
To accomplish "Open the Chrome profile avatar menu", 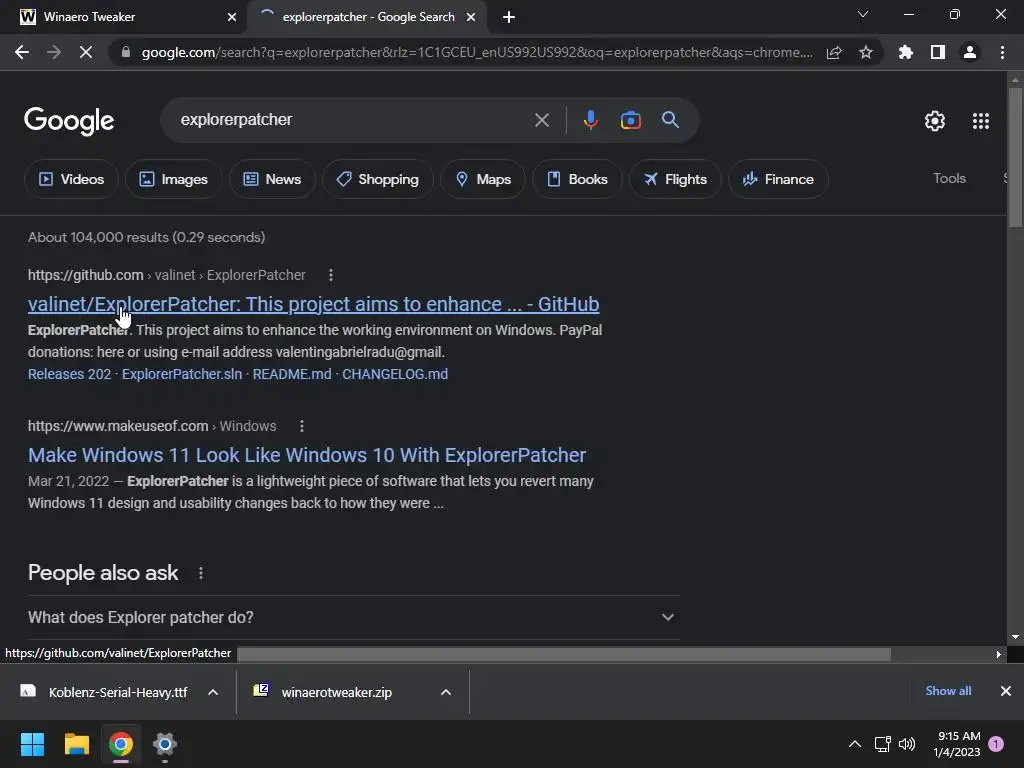I will (970, 52).
